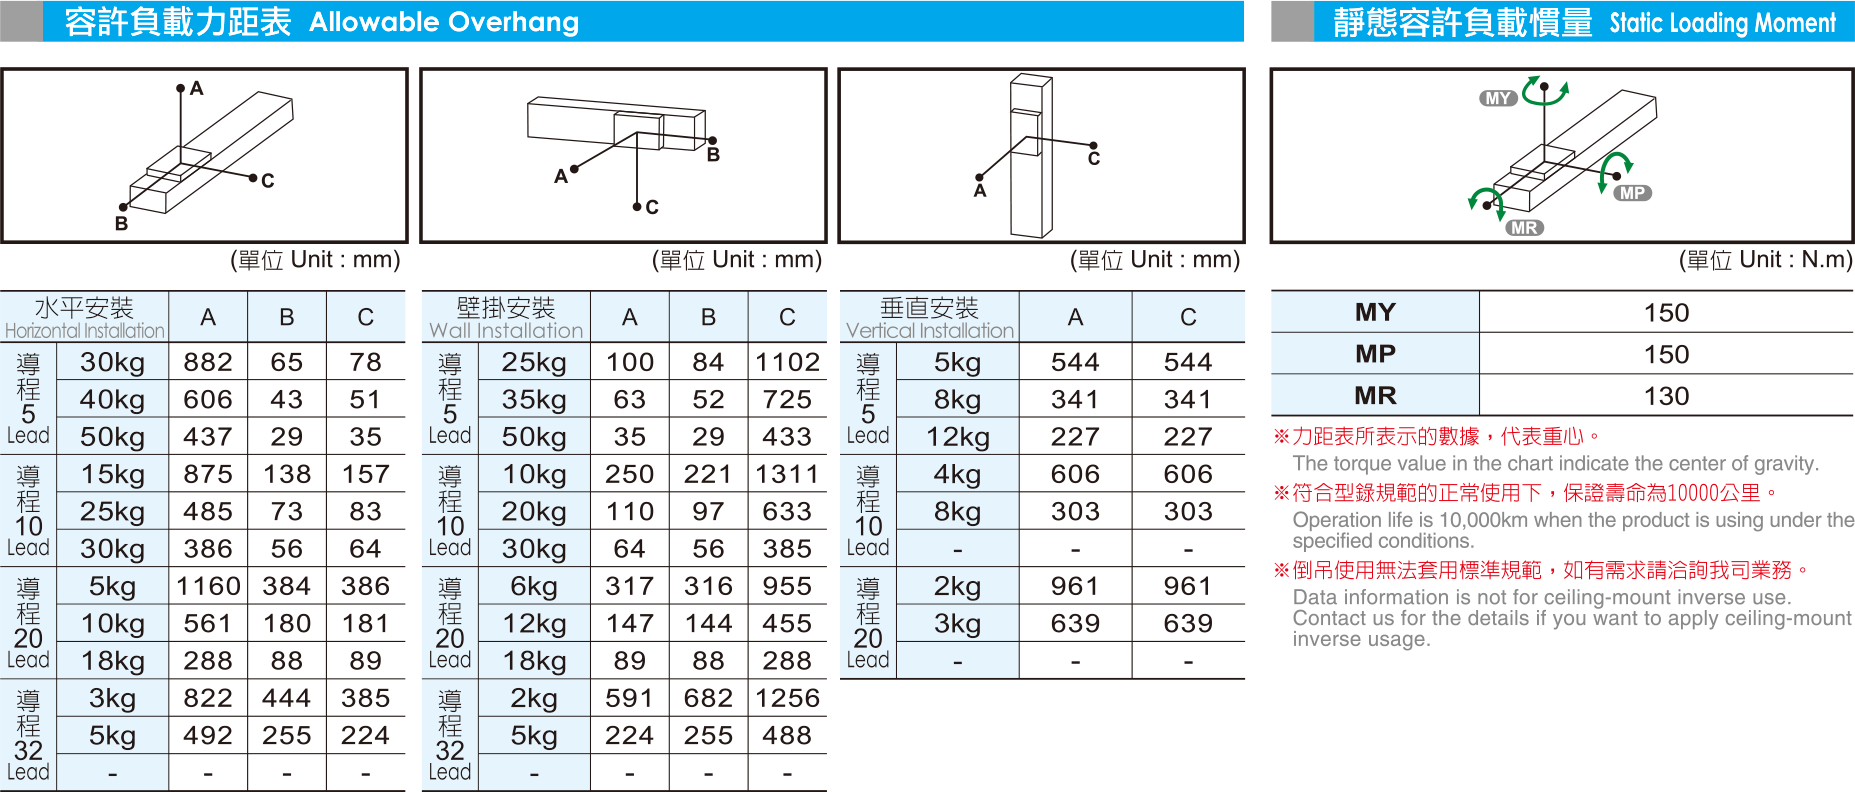
Task: Click the gray MR badge in diagram
Action: [x=1524, y=228]
